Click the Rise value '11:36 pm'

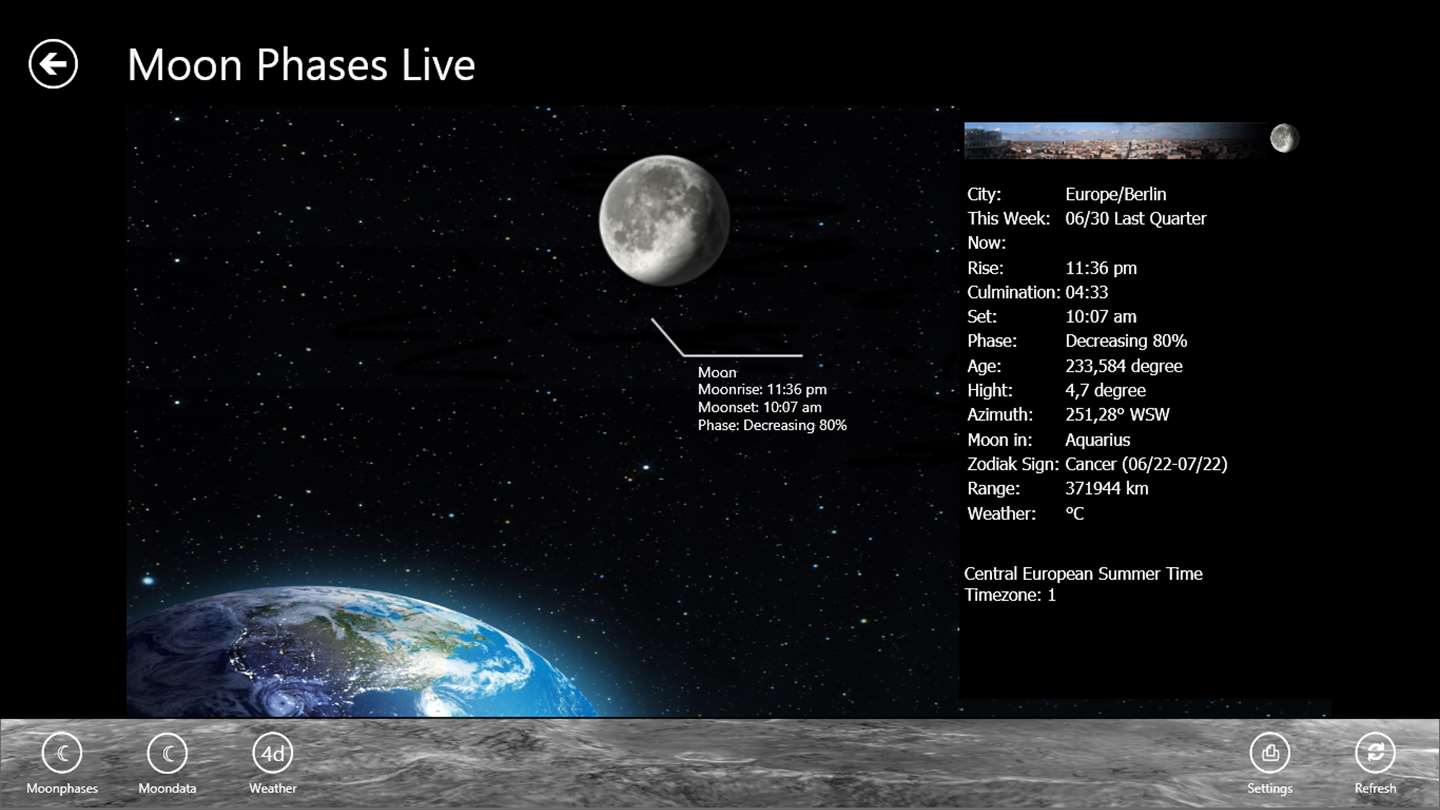click(1101, 268)
